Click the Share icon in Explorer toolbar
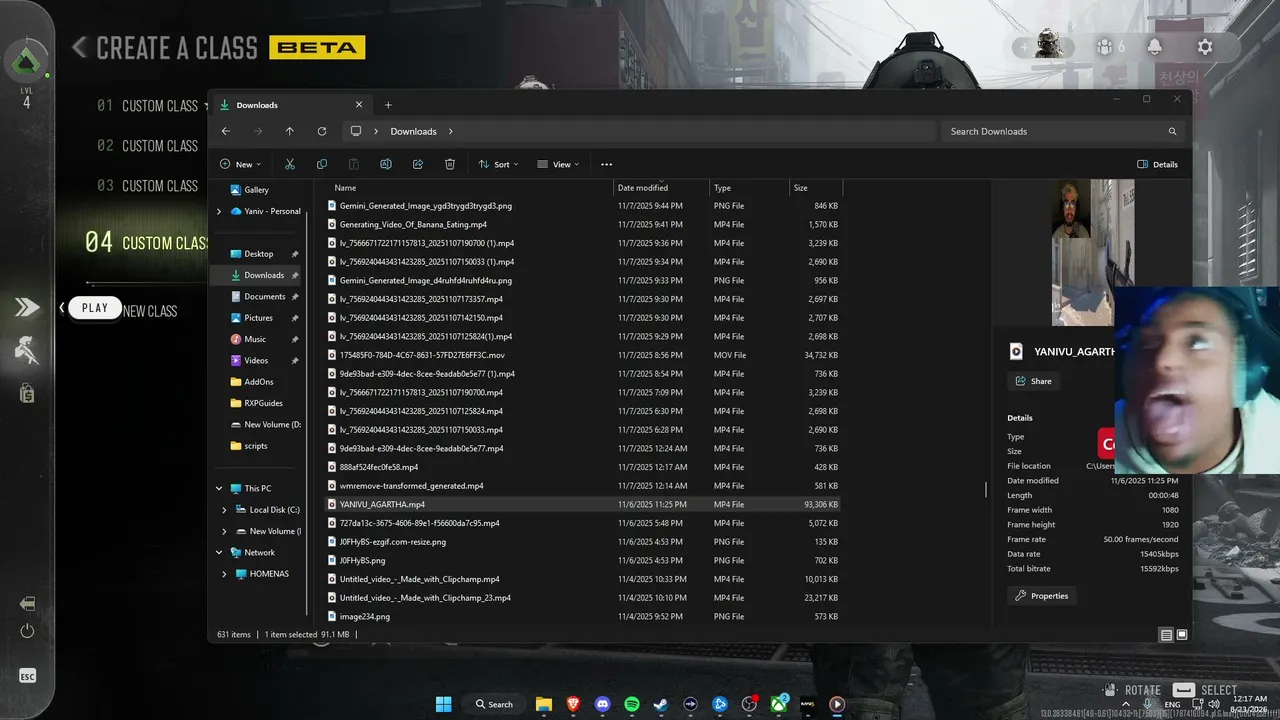The width and height of the screenshot is (1280, 720). (418, 164)
